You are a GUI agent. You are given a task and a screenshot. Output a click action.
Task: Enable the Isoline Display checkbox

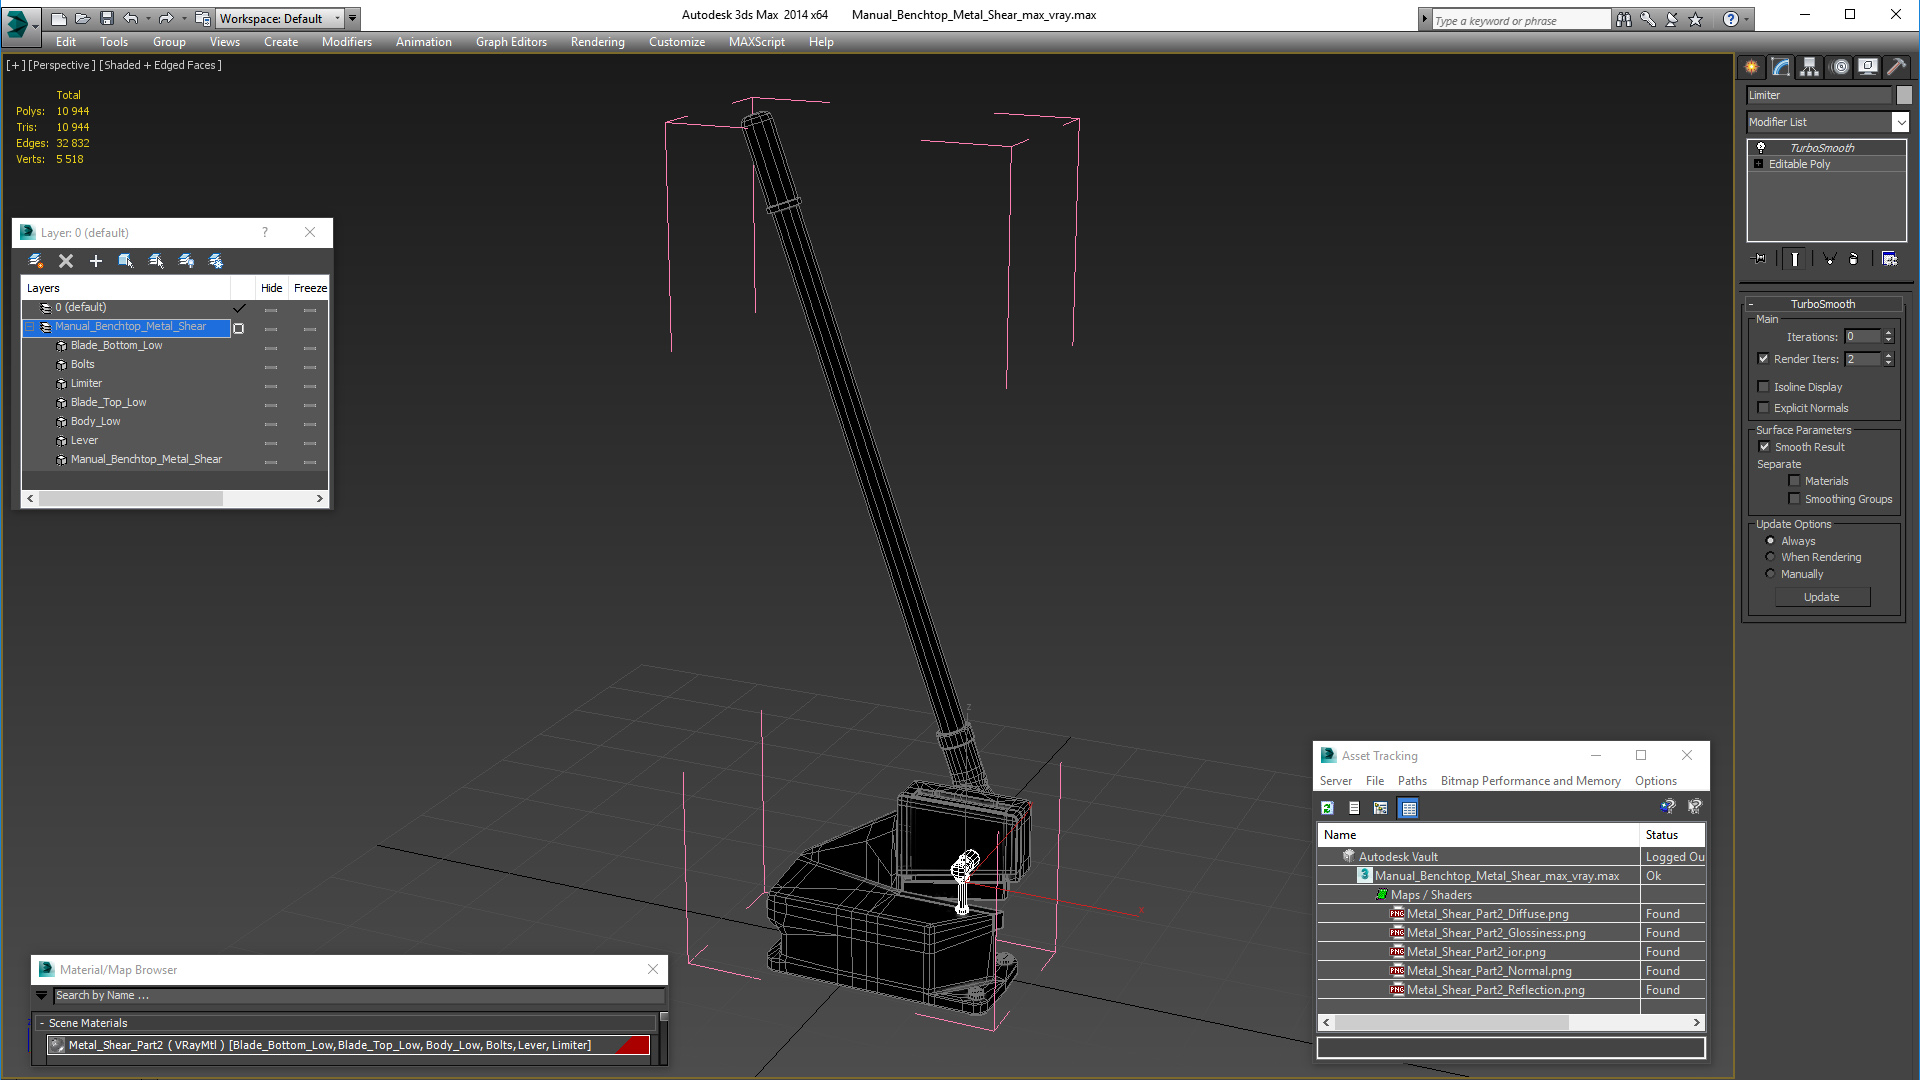pyautogui.click(x=1764, y=387)
